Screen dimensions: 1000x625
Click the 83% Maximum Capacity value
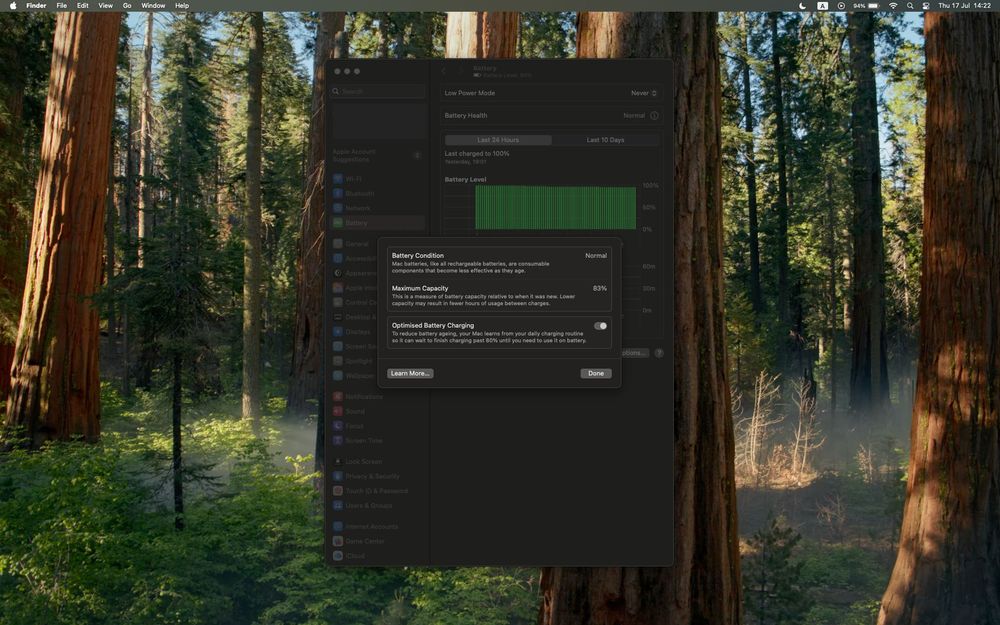599,288
